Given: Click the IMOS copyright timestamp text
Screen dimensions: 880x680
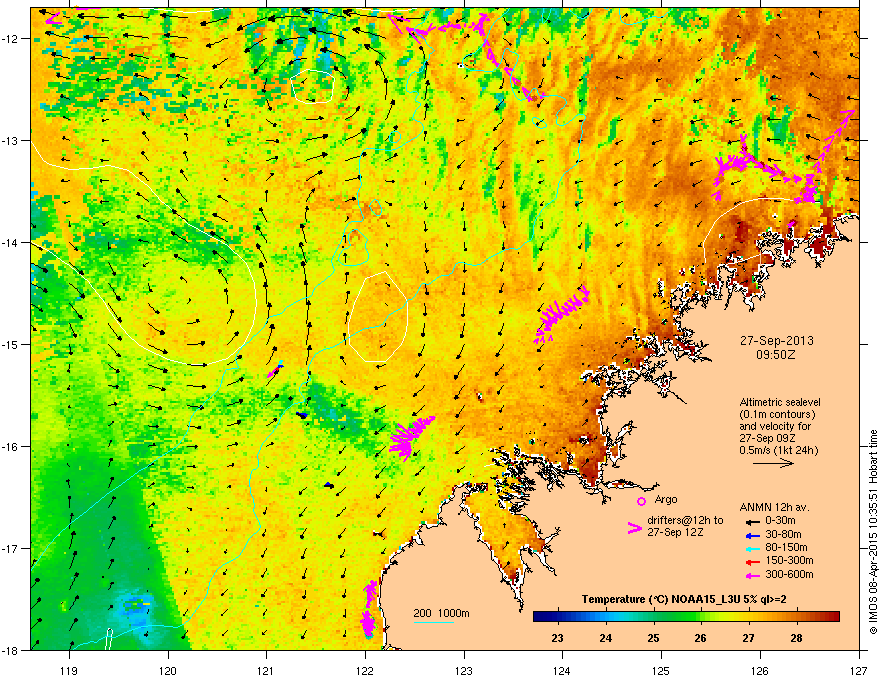Looking at the screenshot, I should click(x=873, y=532).
